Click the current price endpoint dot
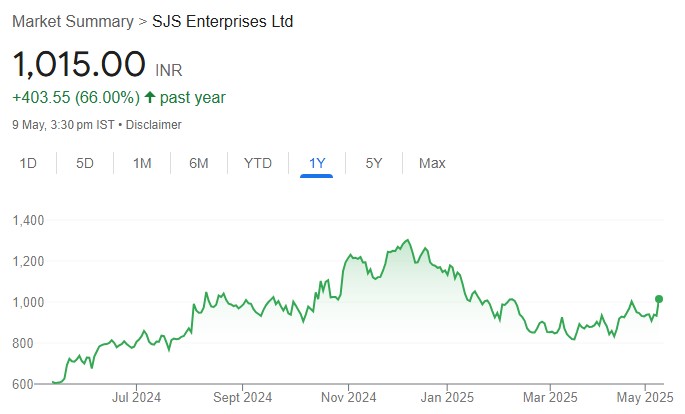Screen dimensions: 685x414 (659, 298)
